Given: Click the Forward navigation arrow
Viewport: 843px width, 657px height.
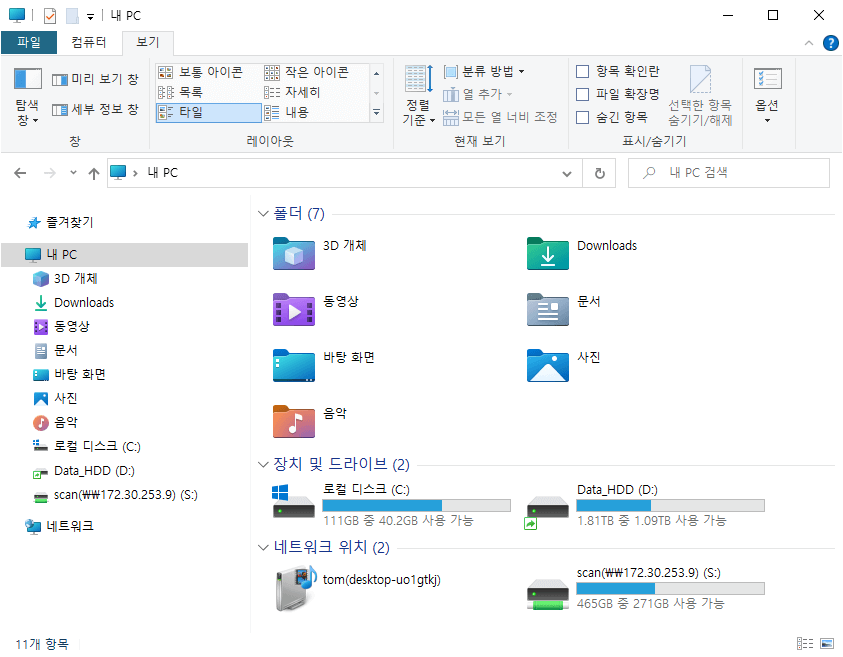Looking at the screenshot, I should (49, 173).
